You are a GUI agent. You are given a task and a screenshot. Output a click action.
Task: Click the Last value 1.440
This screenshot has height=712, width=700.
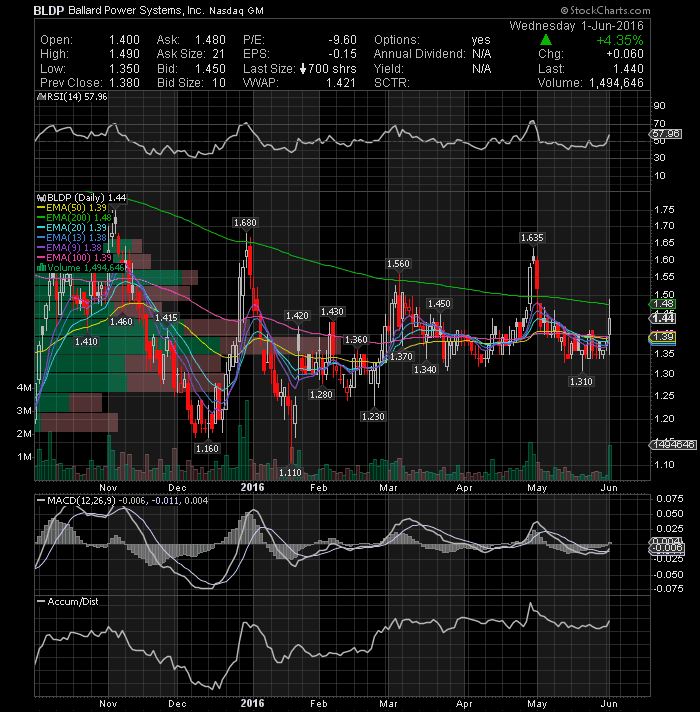click(628, 69)
